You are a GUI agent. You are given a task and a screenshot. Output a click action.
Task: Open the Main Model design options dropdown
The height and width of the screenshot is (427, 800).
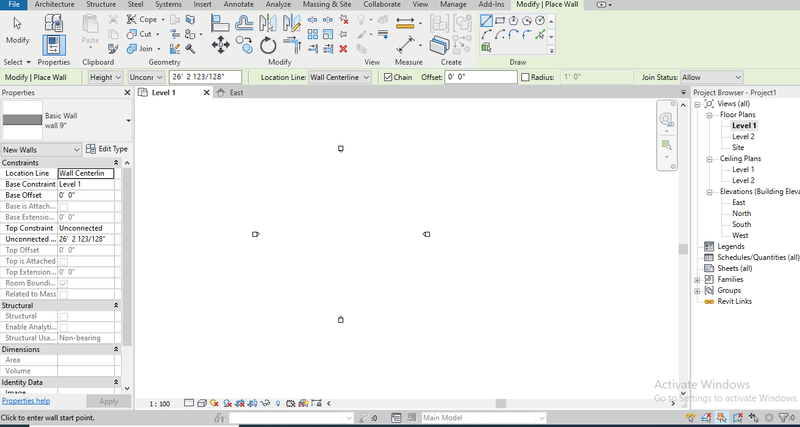(483, 418)
